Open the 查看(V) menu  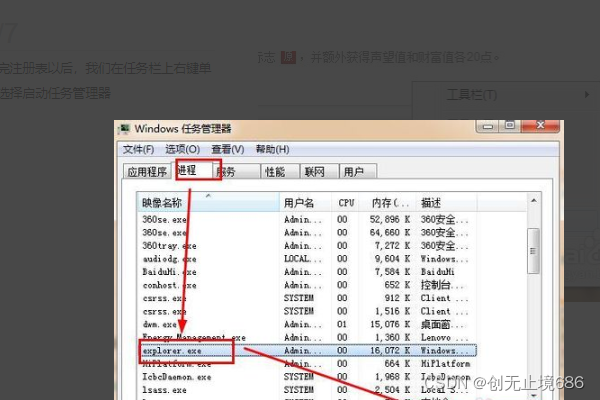(x=228, y=149)
